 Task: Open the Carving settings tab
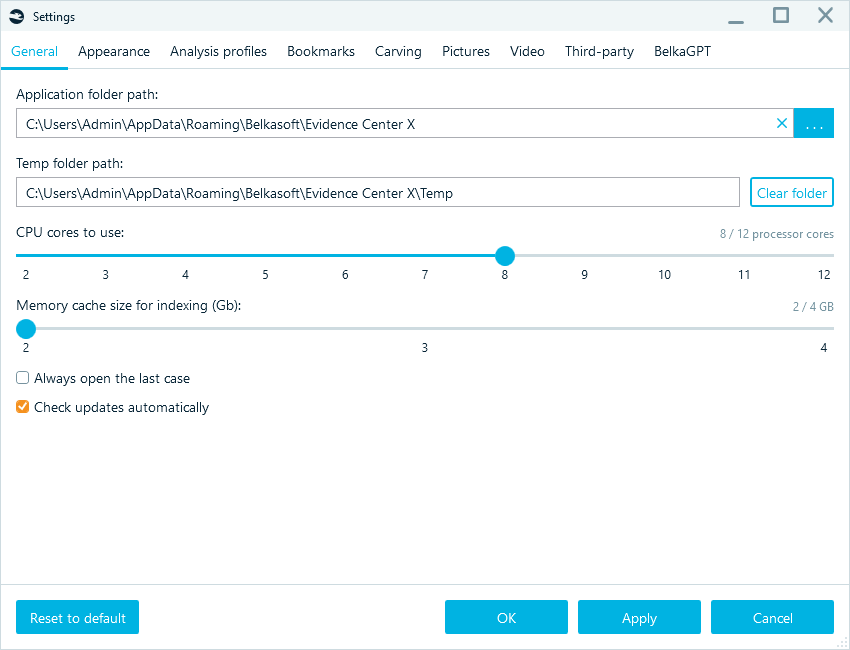coord(398,51)
